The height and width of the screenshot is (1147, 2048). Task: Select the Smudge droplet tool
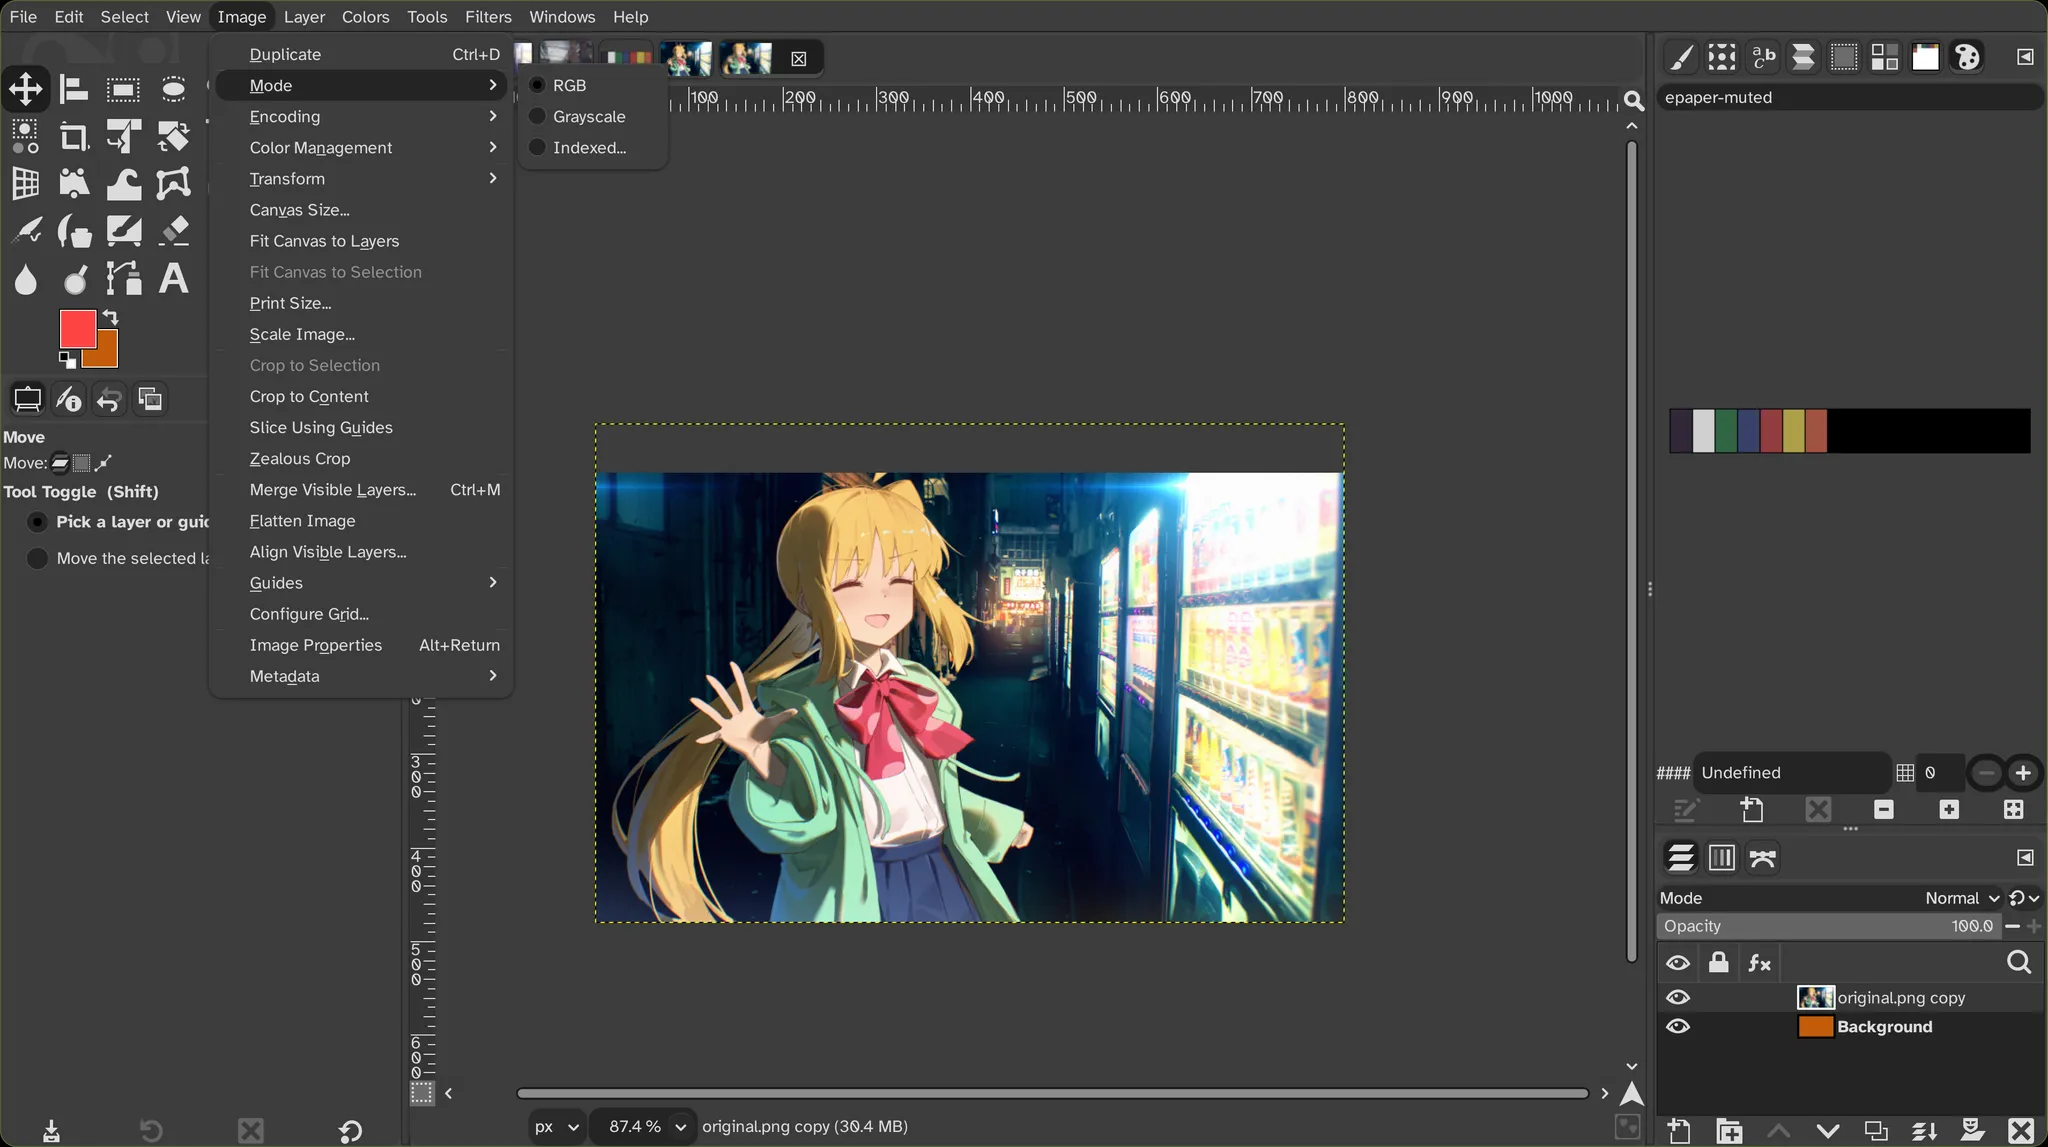[26, 279]
